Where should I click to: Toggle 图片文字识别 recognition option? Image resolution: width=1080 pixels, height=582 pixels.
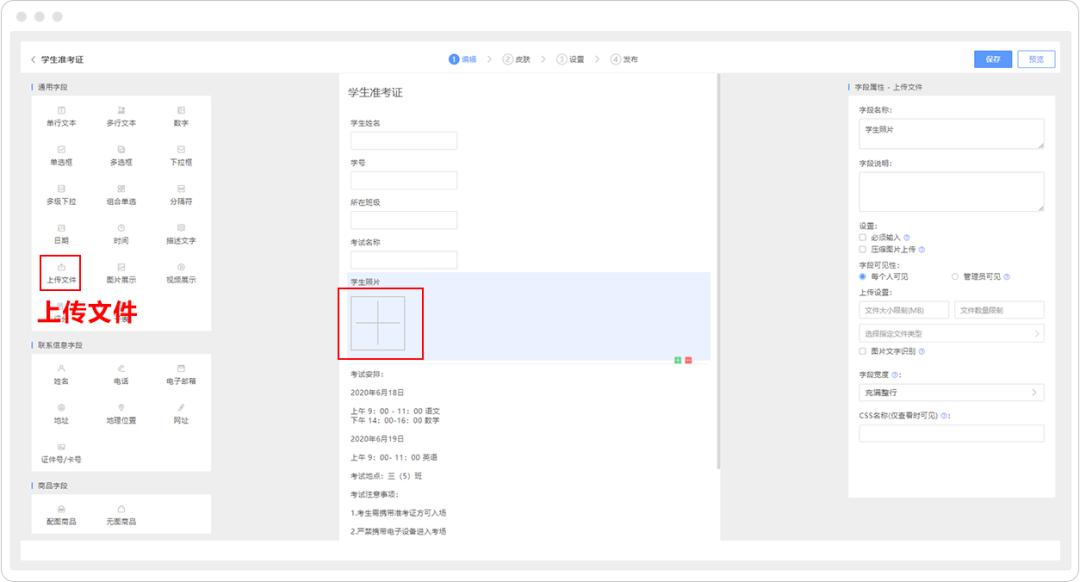pyautogui.click(x=861, y=351)
